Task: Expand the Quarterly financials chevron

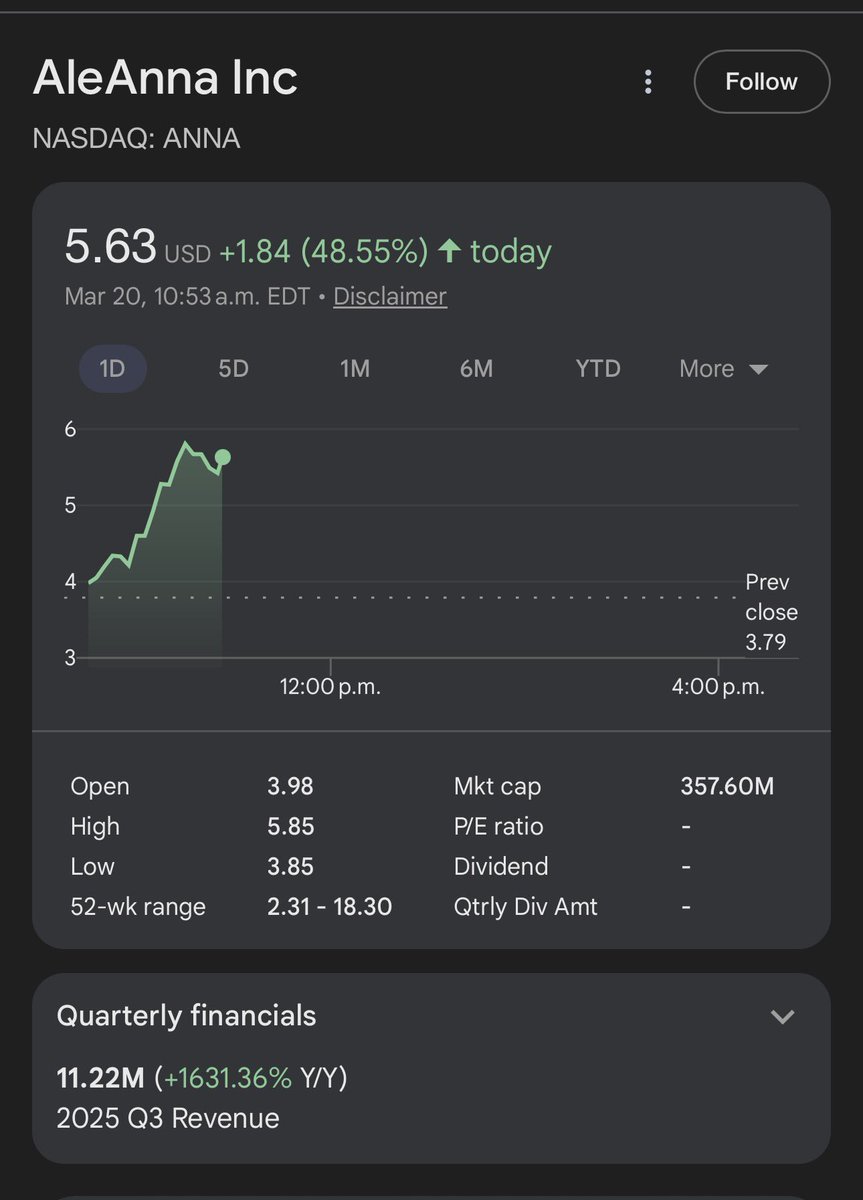Action: click(x=782, y=1017)
